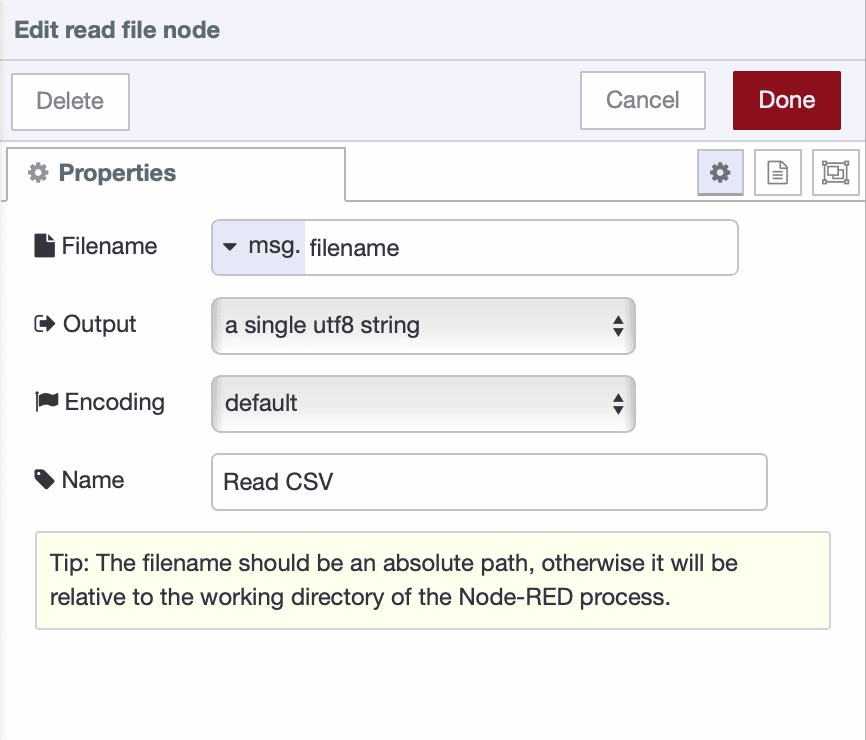The height and width of the screenshot is (740, 866).
Task: Cancel editing the read file node
Action: 642,100
